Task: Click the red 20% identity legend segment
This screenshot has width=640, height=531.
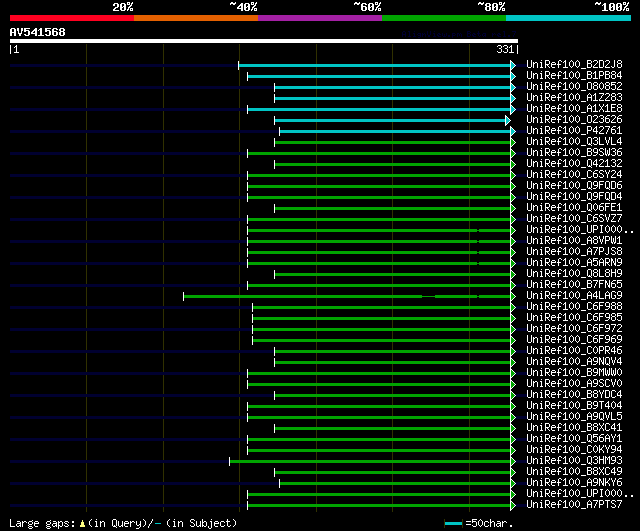Action: (x=72, y=18)
